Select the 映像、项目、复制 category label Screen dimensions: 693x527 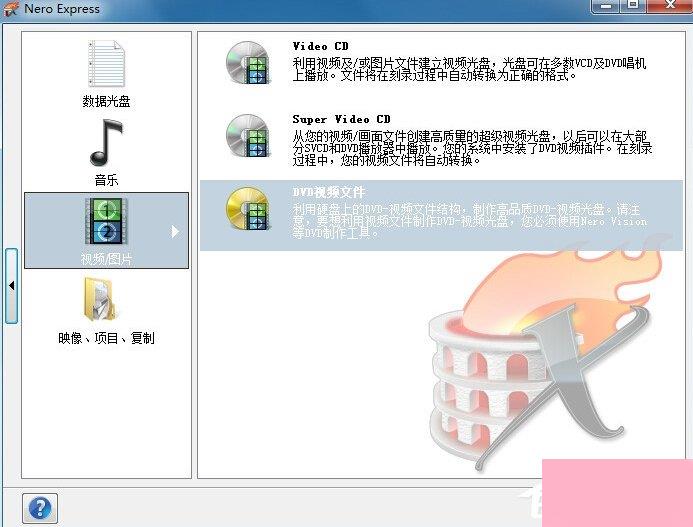pos(106,338)
